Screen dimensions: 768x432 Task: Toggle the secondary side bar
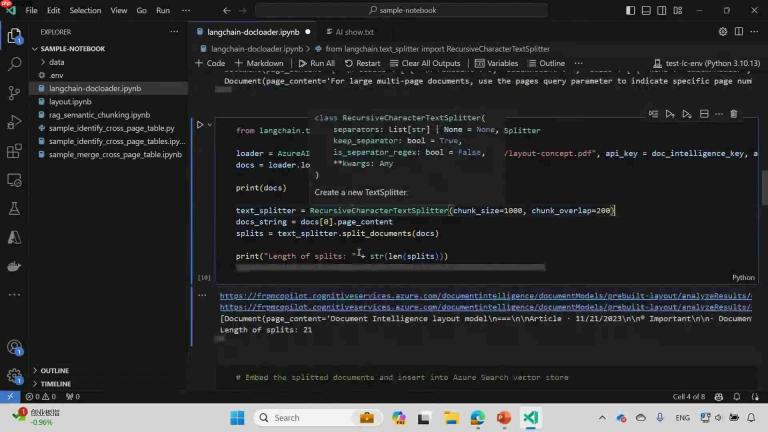(x=662, y=10)
